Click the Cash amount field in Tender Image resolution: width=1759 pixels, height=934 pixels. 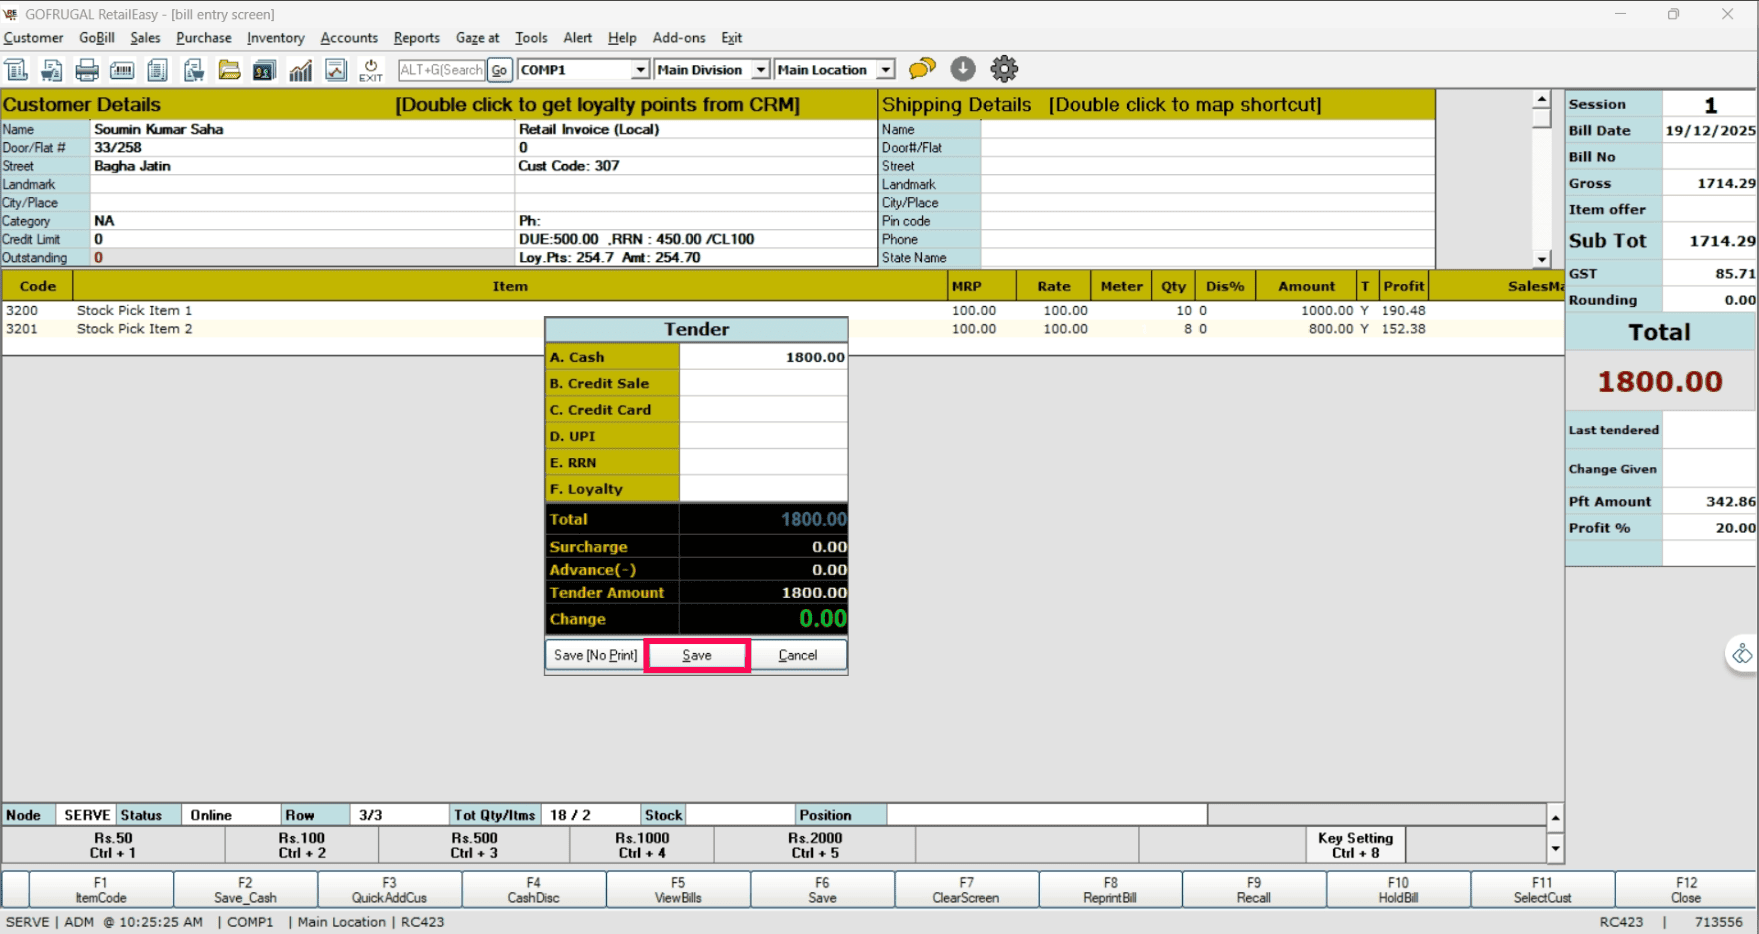(763, 357)
